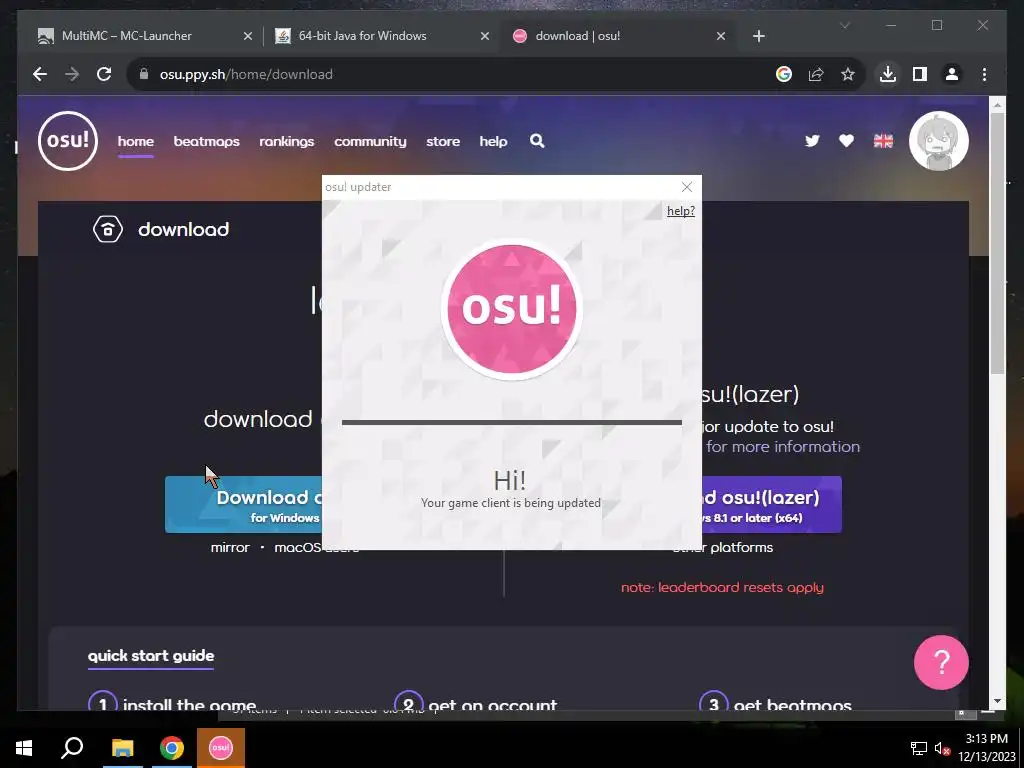Viewport: 1024px width, 768px height.
Task: Select the download | osu! tab
Action: pyautogui.click(x=619, y=36)
